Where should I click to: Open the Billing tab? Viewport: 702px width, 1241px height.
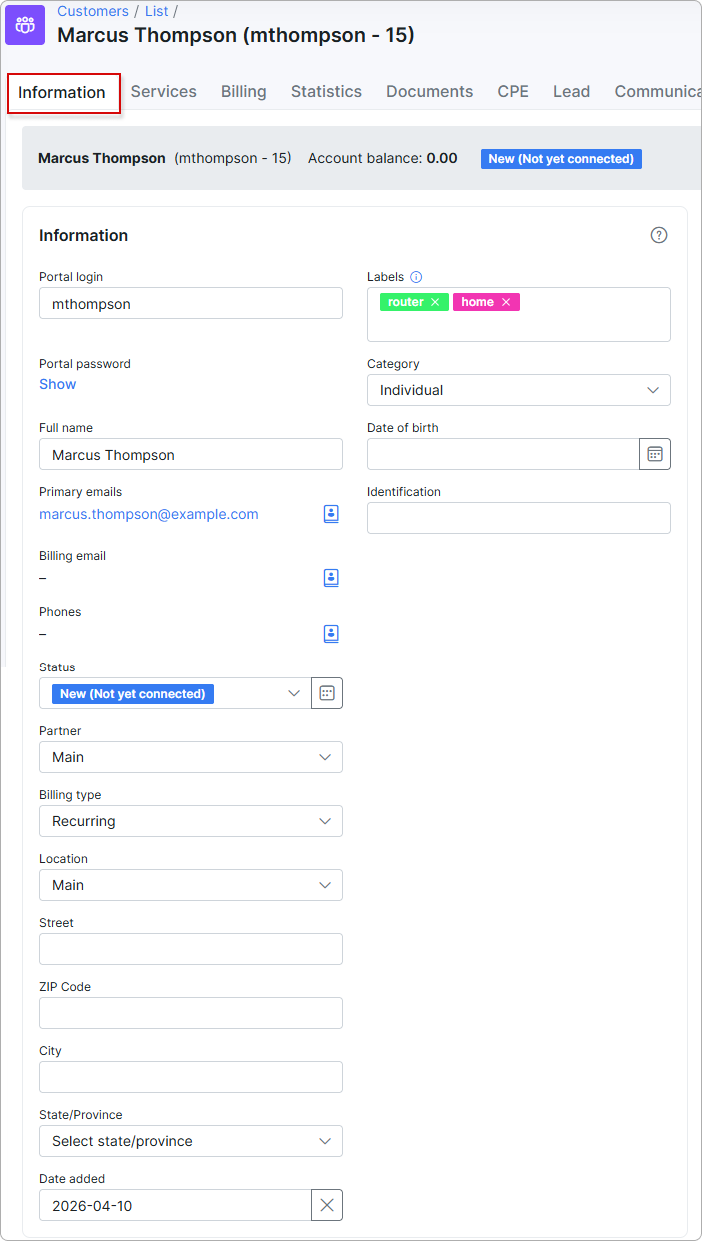(x=244, y=91)
